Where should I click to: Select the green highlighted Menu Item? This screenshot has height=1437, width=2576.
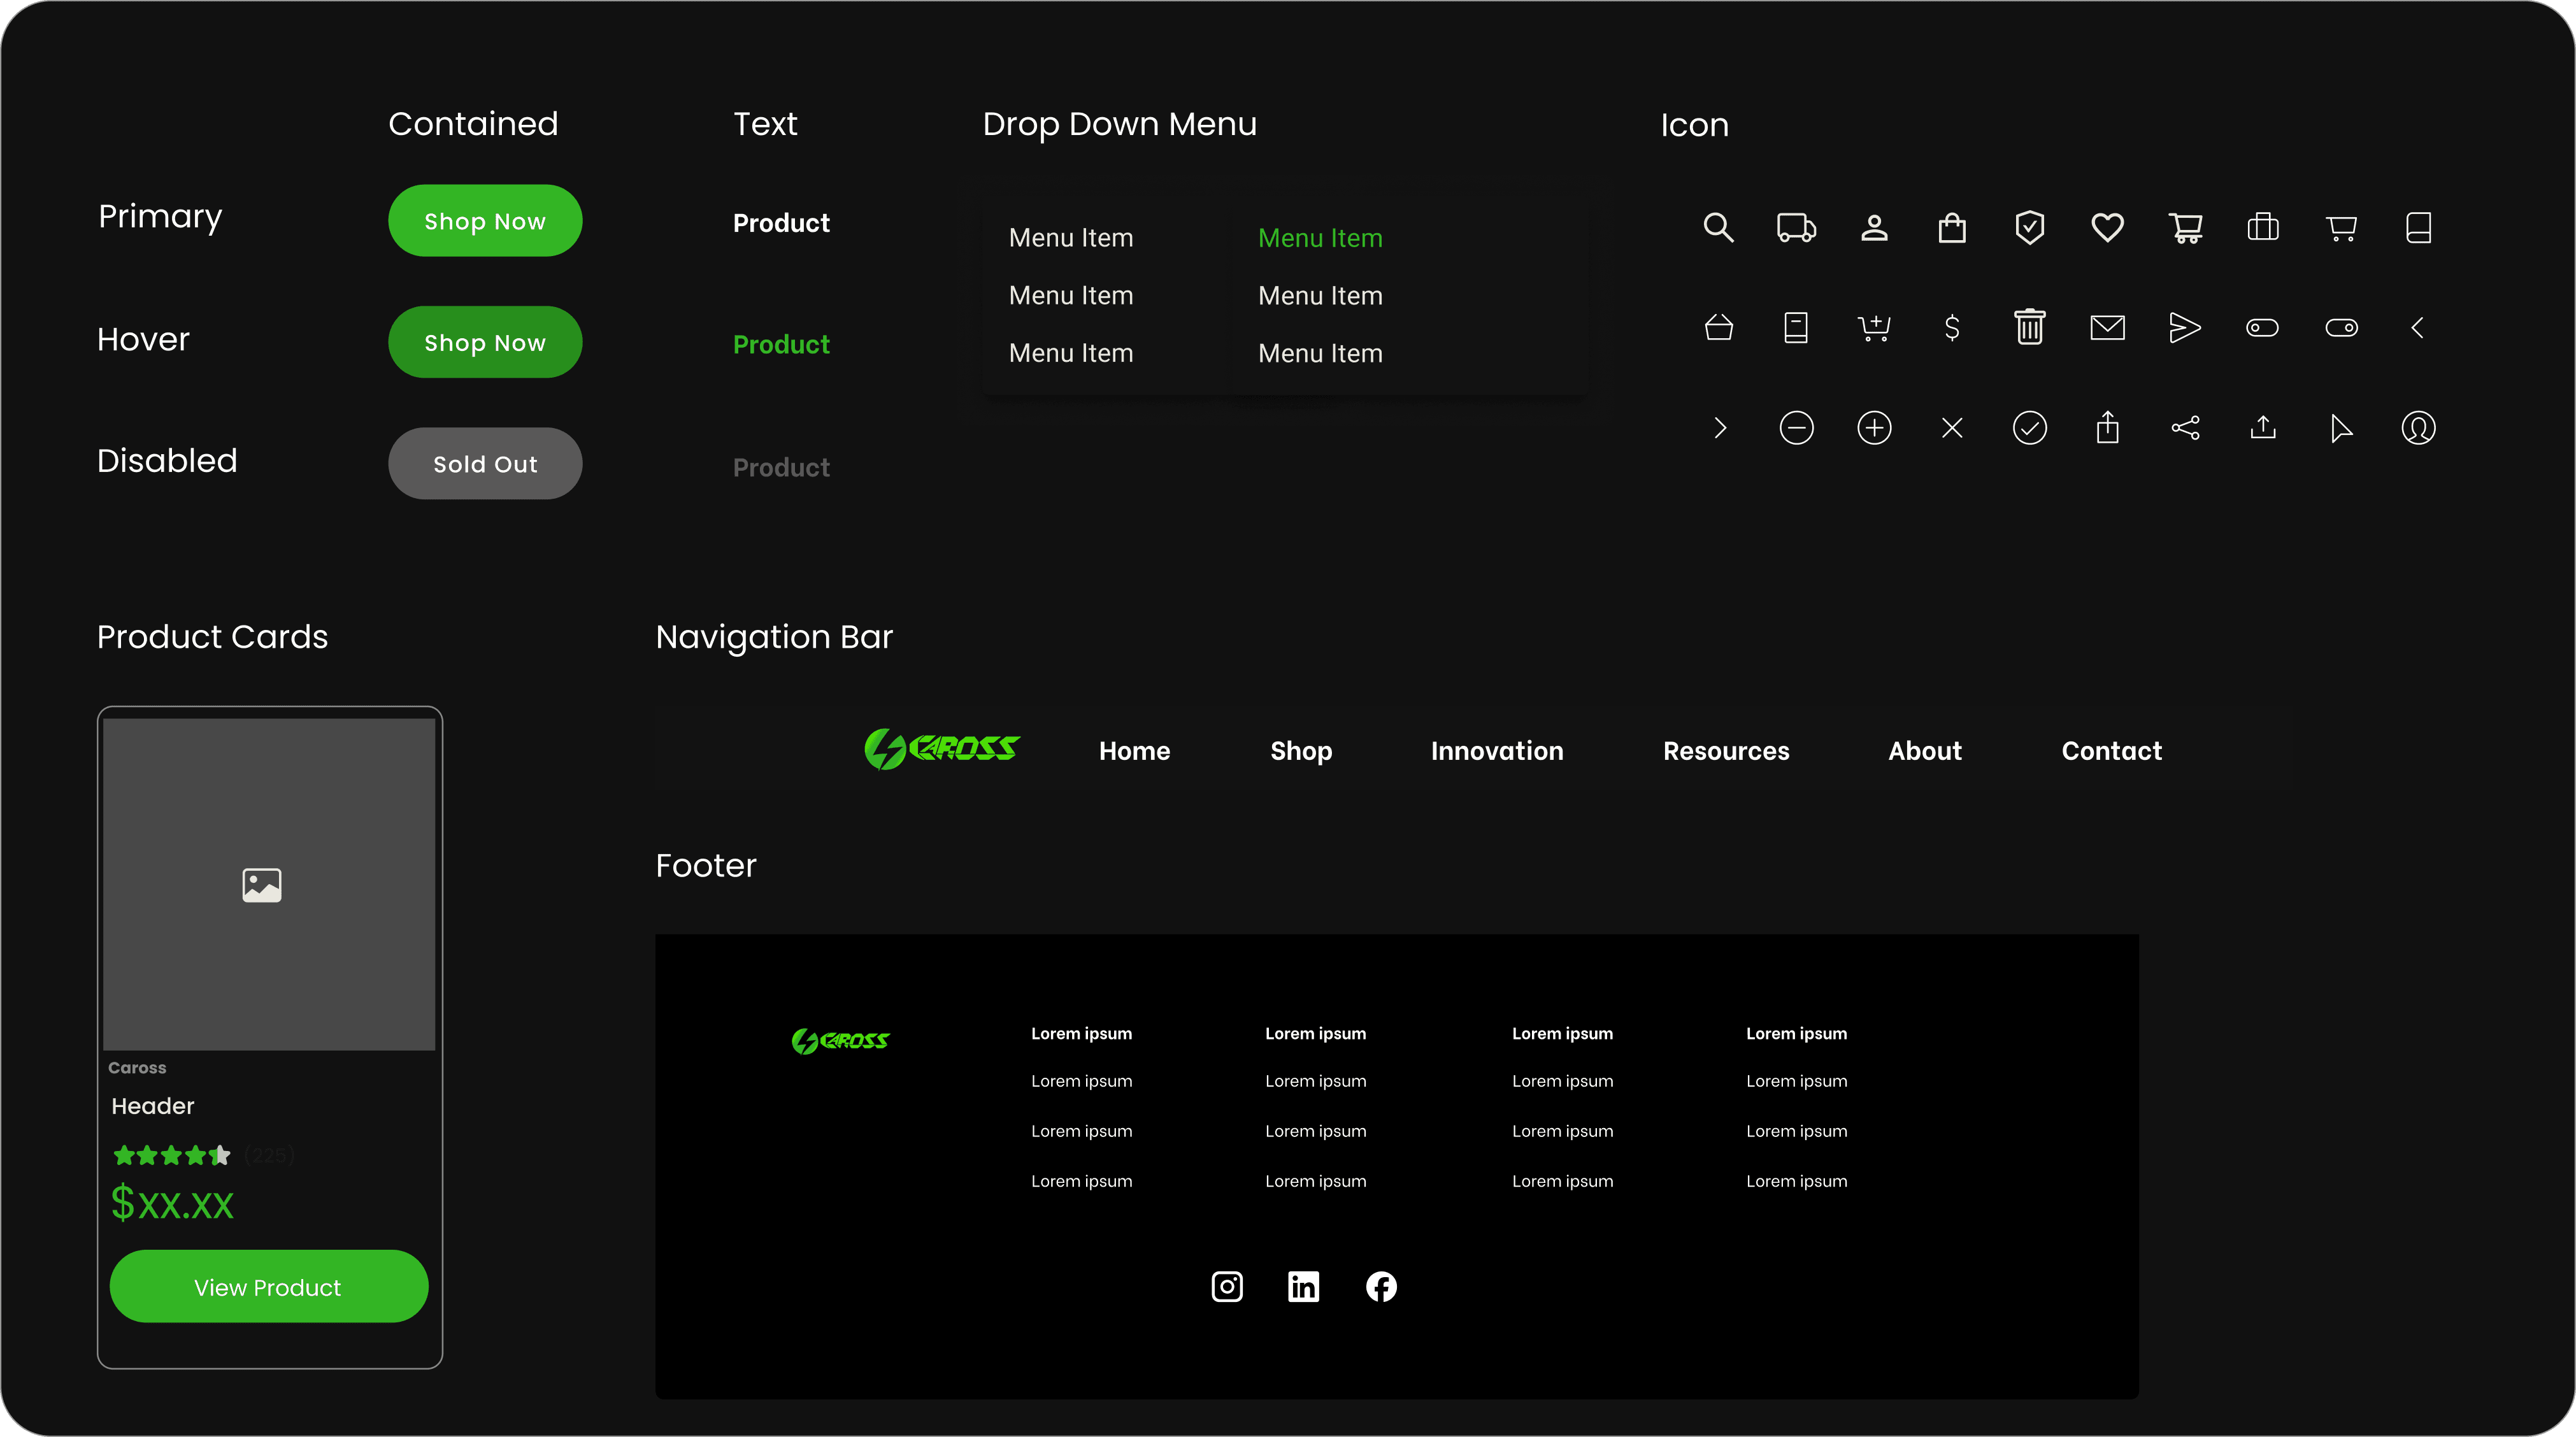click(x=1320, y=238)
